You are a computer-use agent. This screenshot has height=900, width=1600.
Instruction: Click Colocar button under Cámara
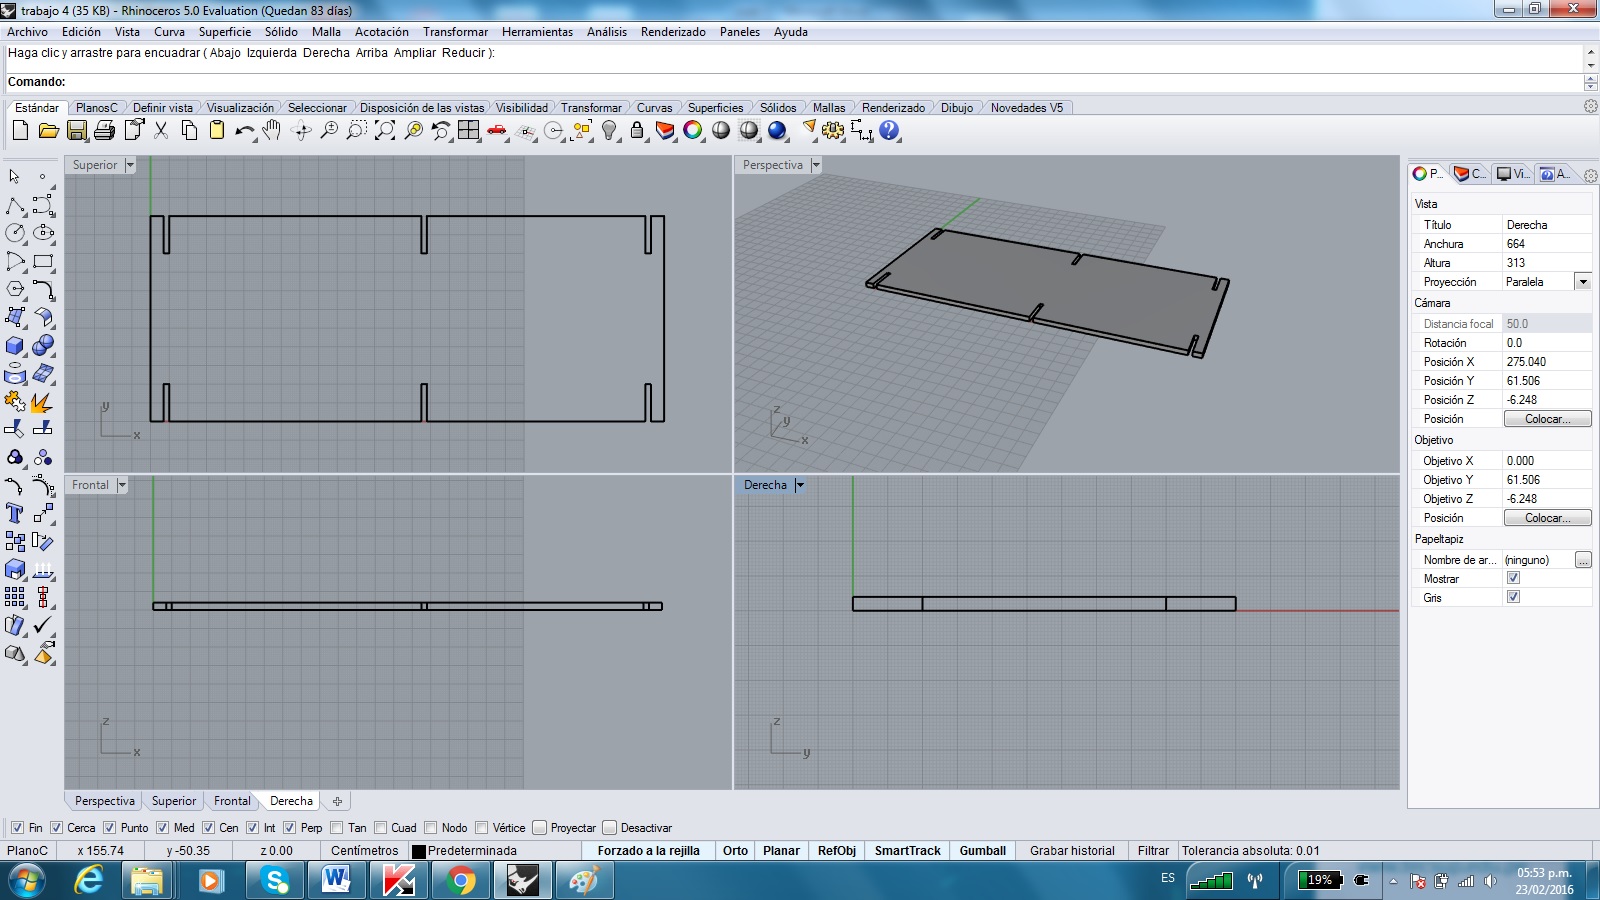pyautogui.click(x=1547, y=419)
